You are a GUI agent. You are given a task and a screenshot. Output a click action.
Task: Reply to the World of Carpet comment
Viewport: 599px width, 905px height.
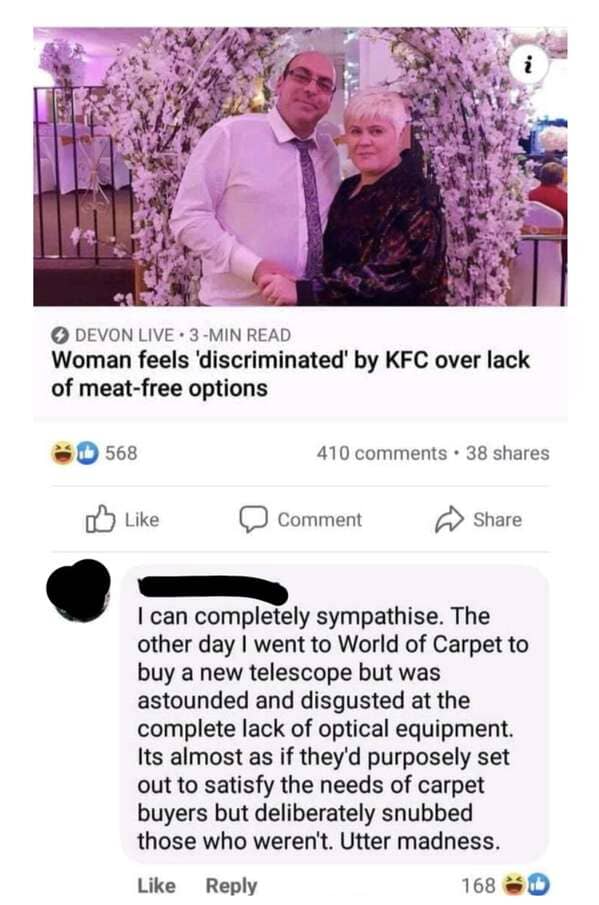point(231,886)
